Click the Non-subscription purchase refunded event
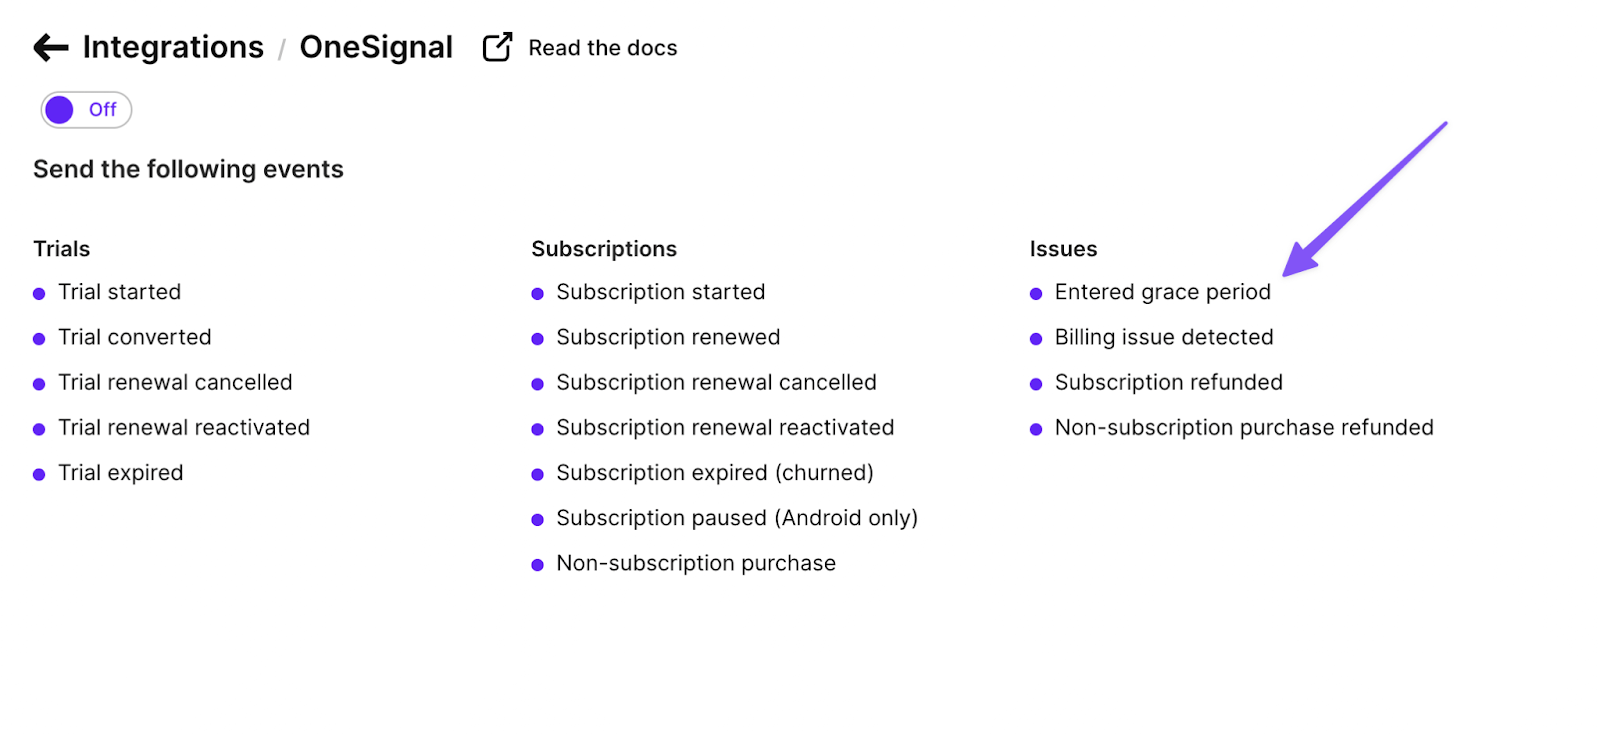The width and height of the screenshot is (1600, 734). tap(1243, 428)
